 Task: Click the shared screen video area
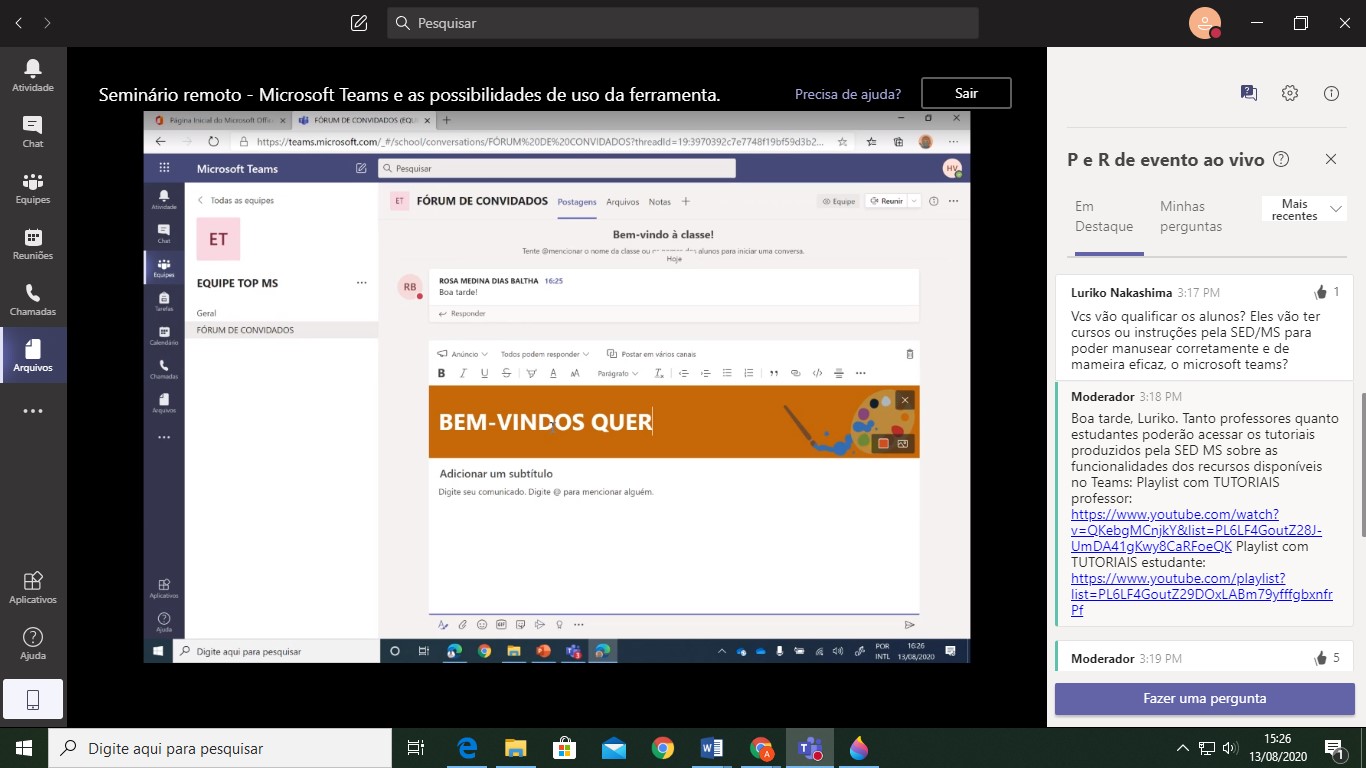tap(557, 387)
